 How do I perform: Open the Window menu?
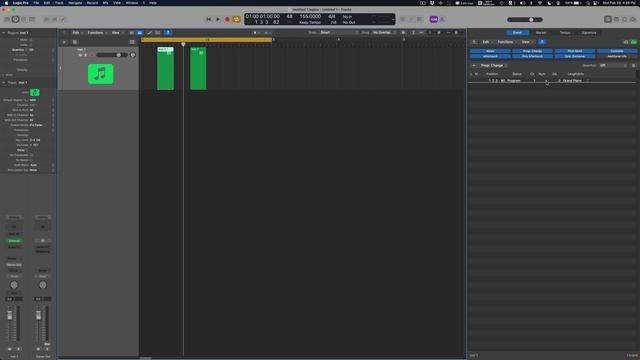click(131, 3)
